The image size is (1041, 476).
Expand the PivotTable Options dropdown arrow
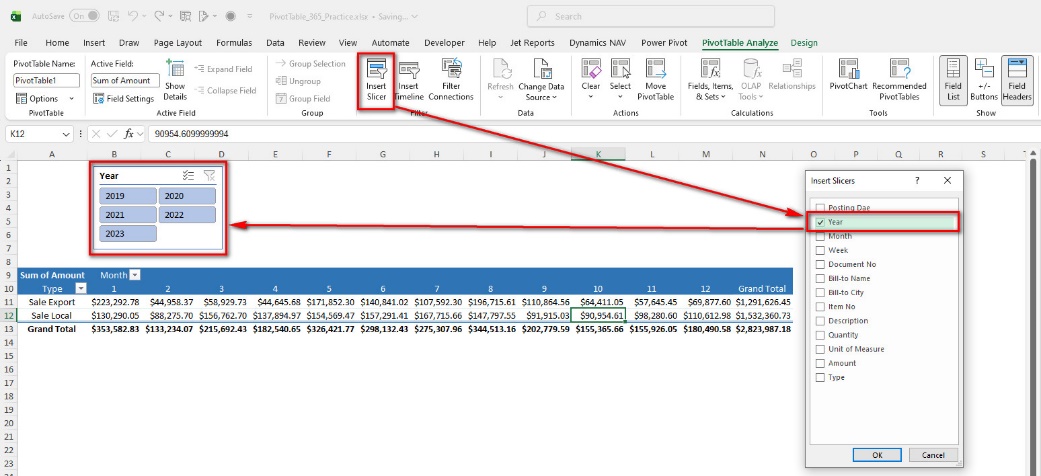[72, 99]
